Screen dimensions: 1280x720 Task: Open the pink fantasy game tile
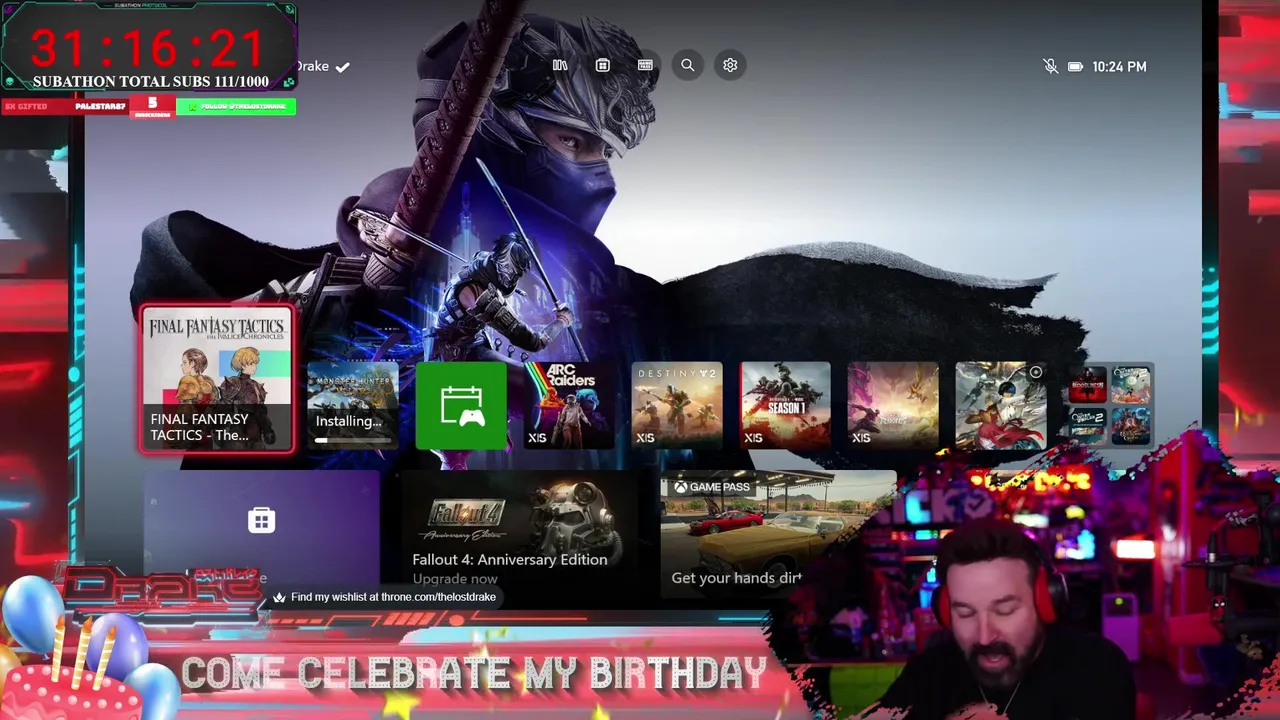tap(893, 405)
